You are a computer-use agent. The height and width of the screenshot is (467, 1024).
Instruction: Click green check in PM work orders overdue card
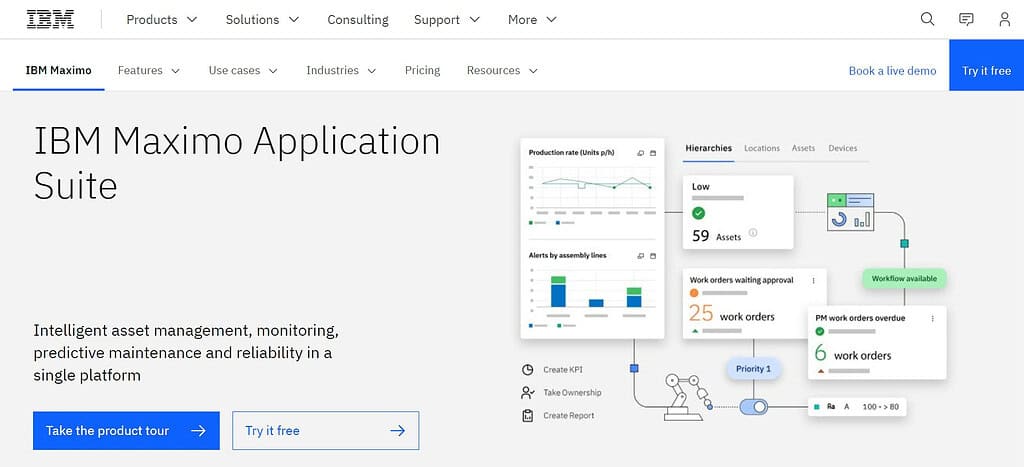[820, 331]
